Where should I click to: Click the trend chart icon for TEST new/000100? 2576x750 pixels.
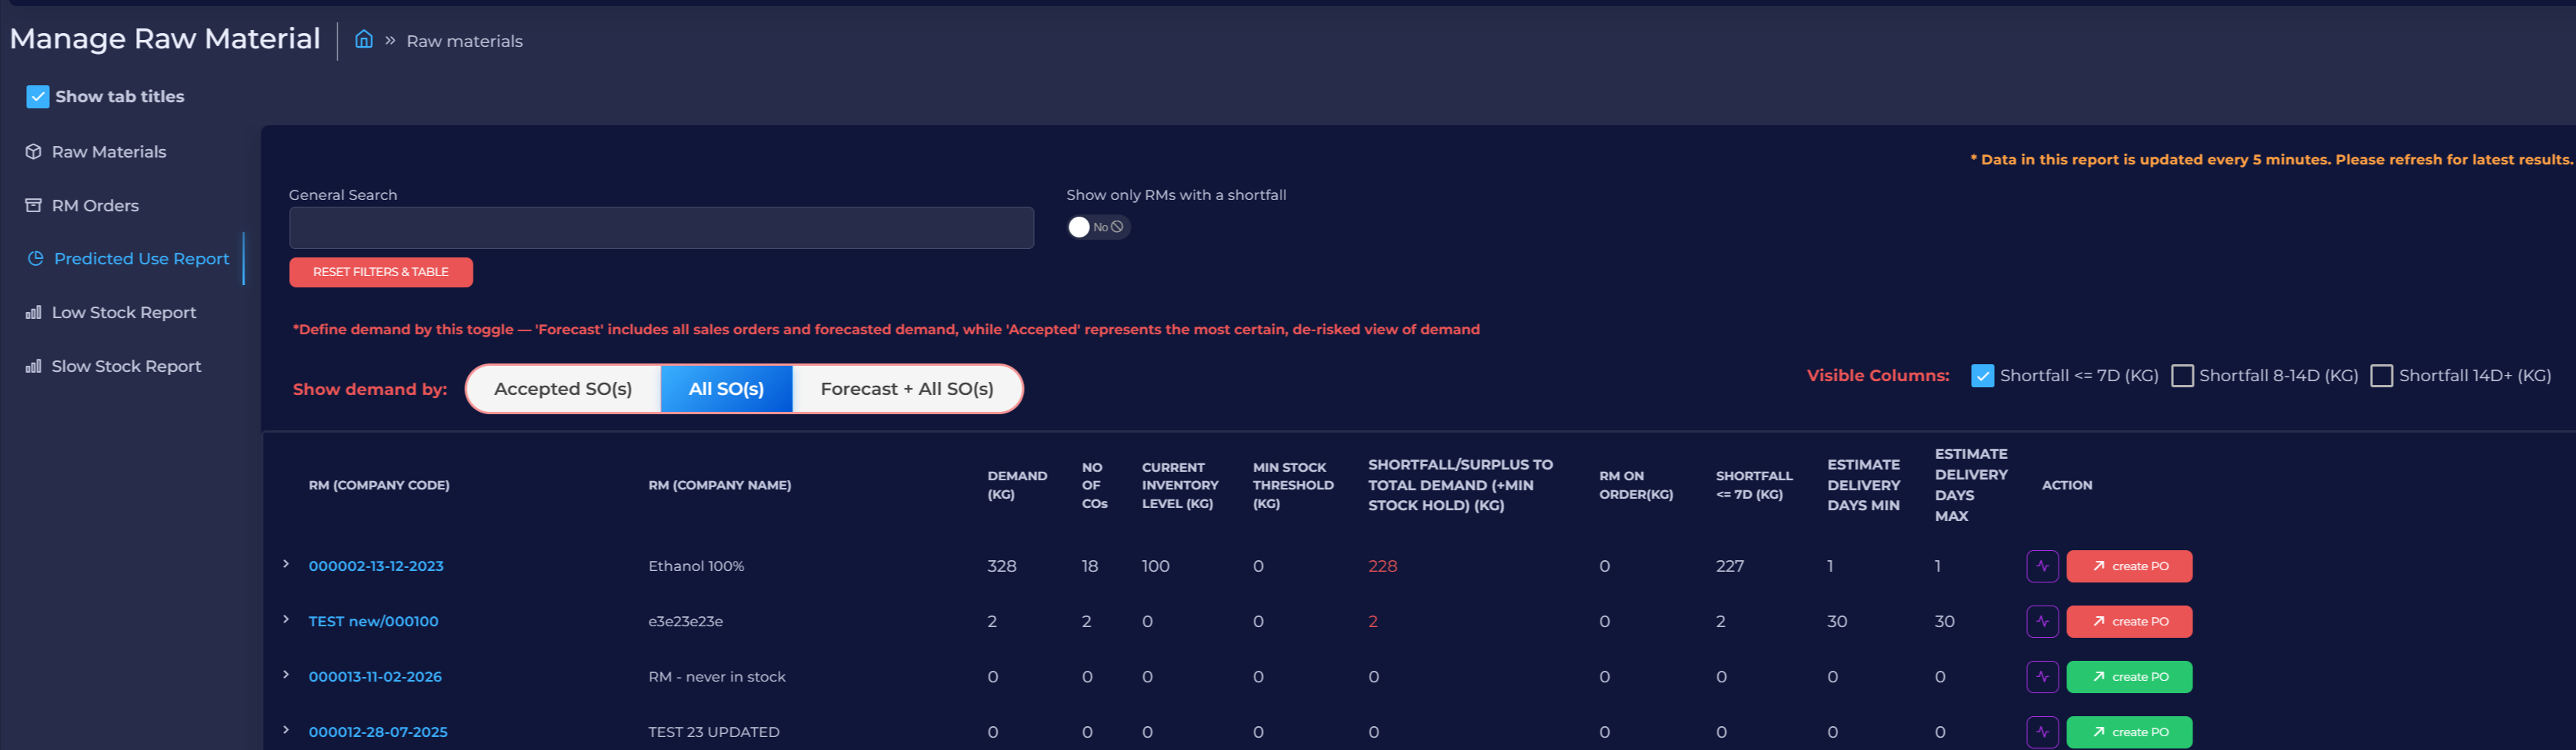(x=2042, y=621)
